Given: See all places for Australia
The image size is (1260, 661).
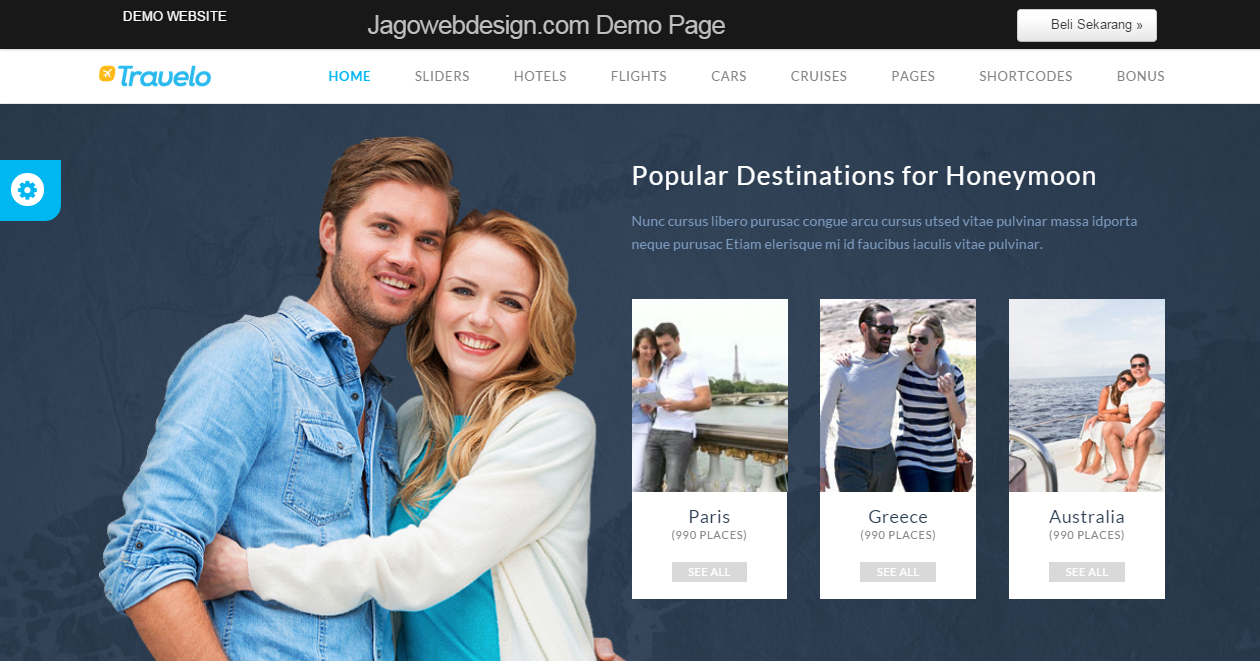Looking at the screenshot, I should (x=1087, y=572).
